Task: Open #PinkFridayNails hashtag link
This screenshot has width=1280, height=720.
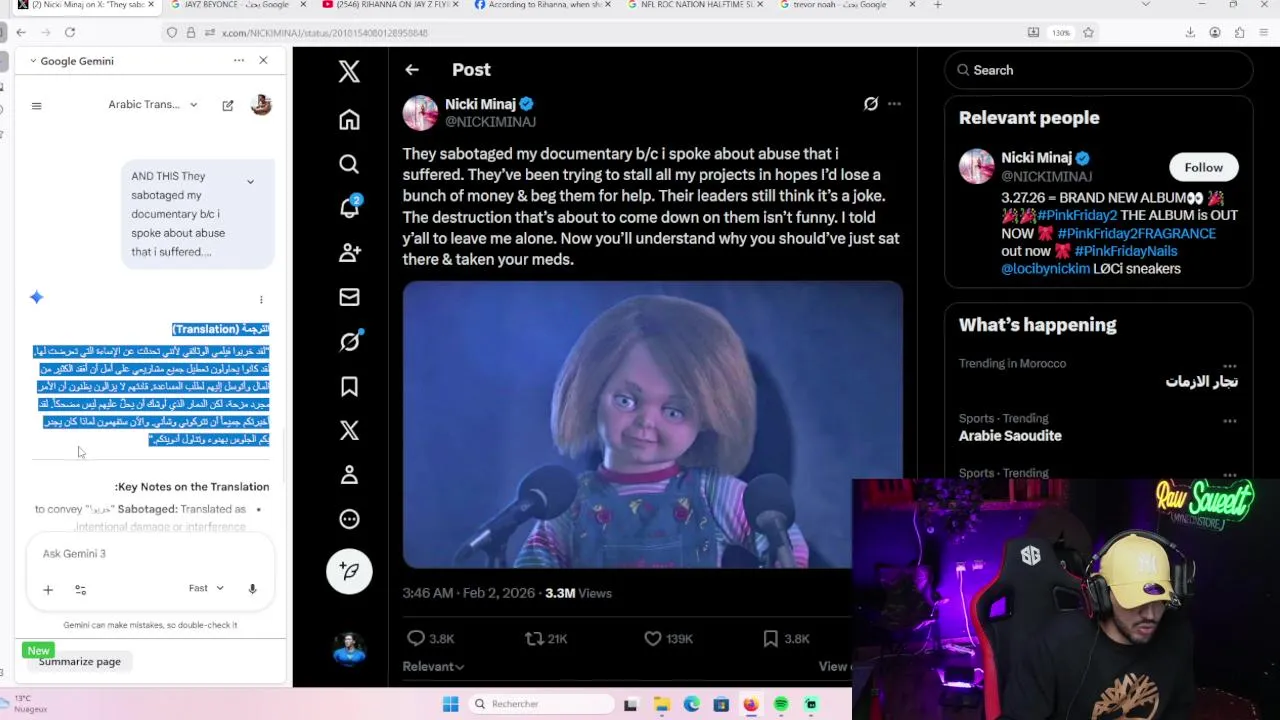Action: [x=1125, y=251]
